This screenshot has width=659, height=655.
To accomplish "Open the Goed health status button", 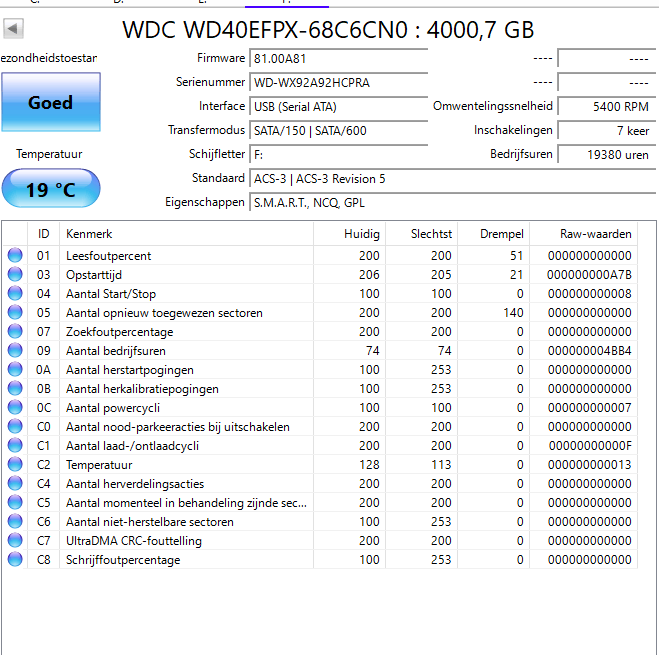I will point(51,102).
